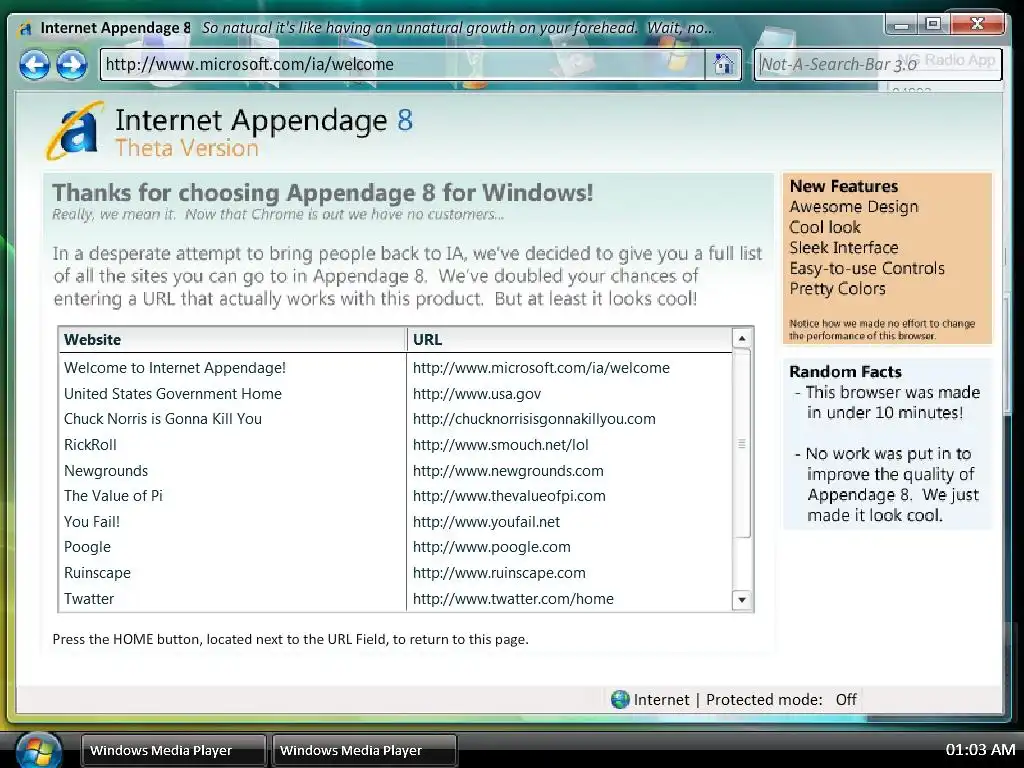
Task: Click the globe icon in the status bar
Action: 620,699
